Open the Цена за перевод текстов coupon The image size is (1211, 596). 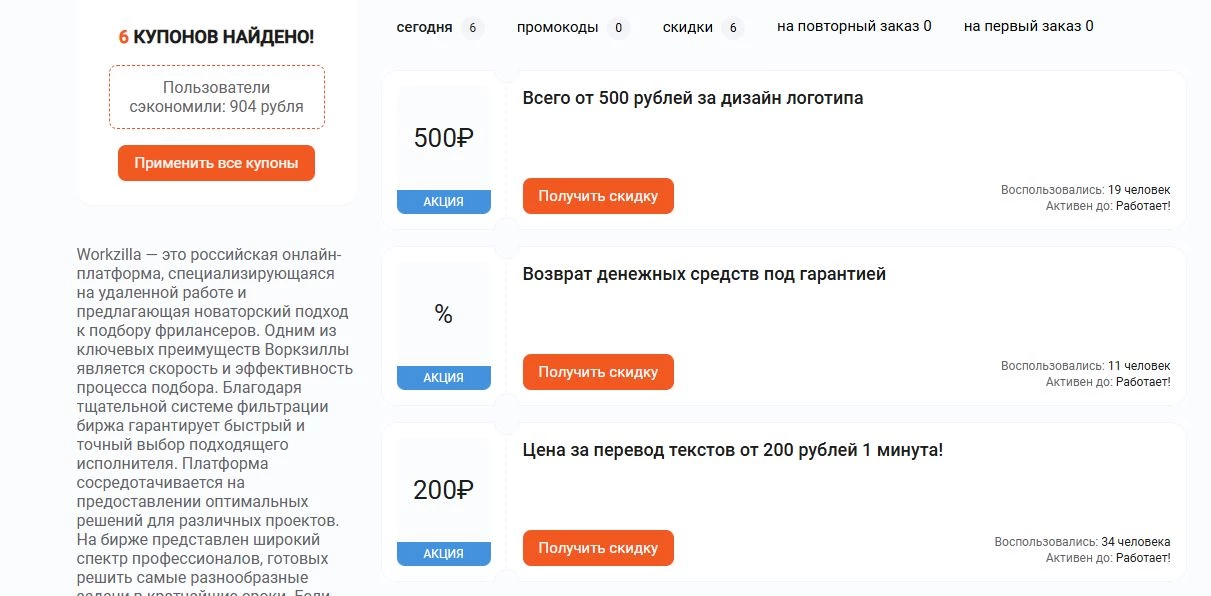coord(731,450)
